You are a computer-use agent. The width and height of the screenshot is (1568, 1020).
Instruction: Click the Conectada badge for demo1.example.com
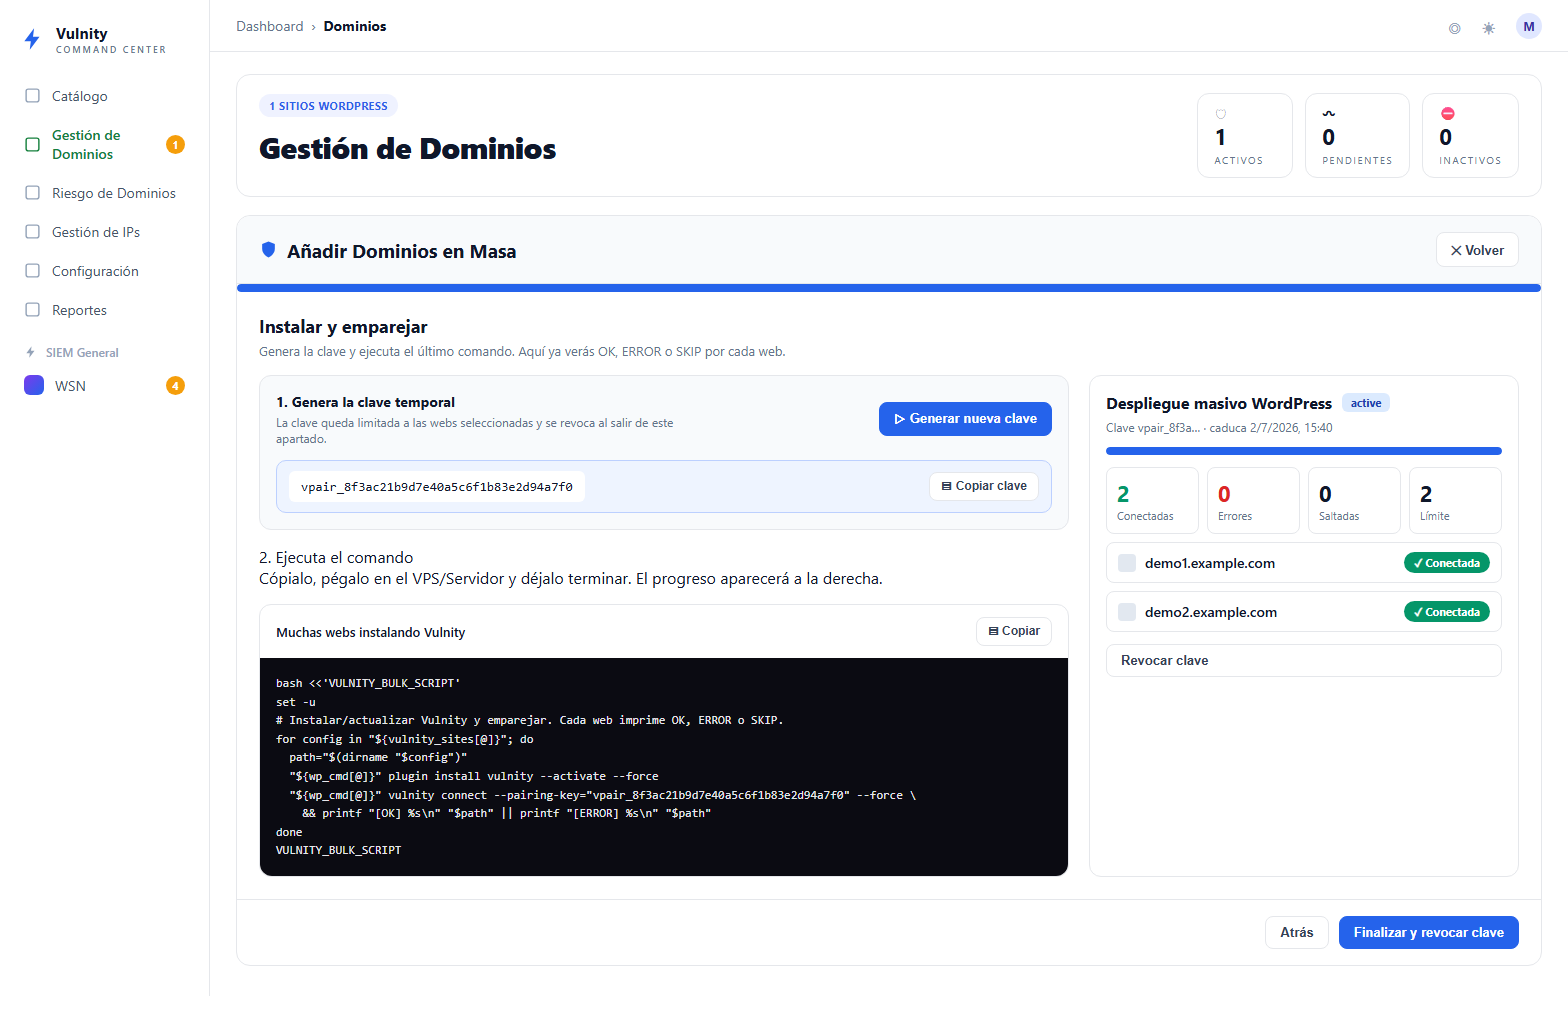coord(1446,563)
